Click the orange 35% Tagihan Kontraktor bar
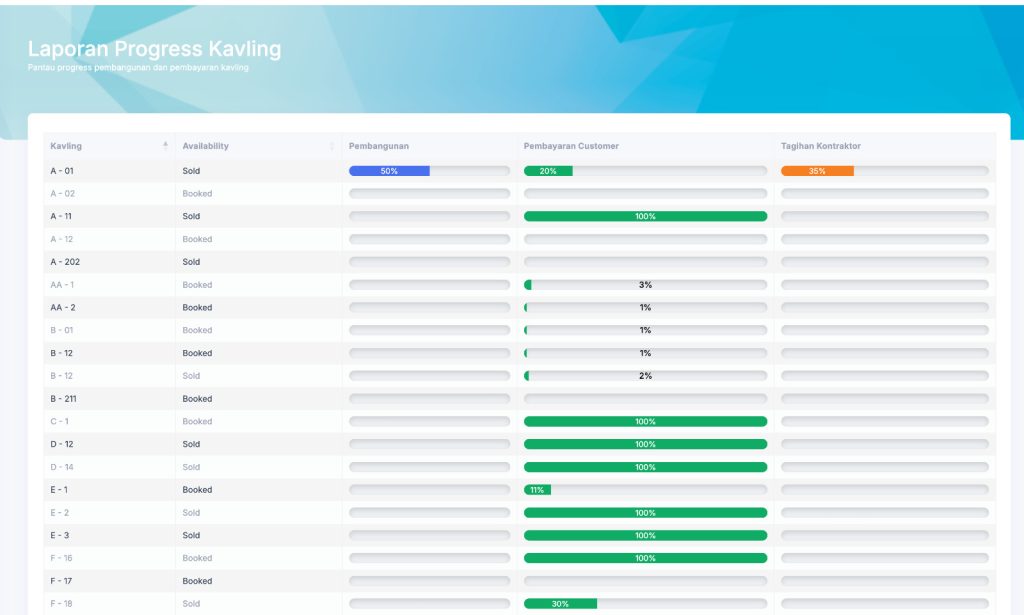 point(817,171)
